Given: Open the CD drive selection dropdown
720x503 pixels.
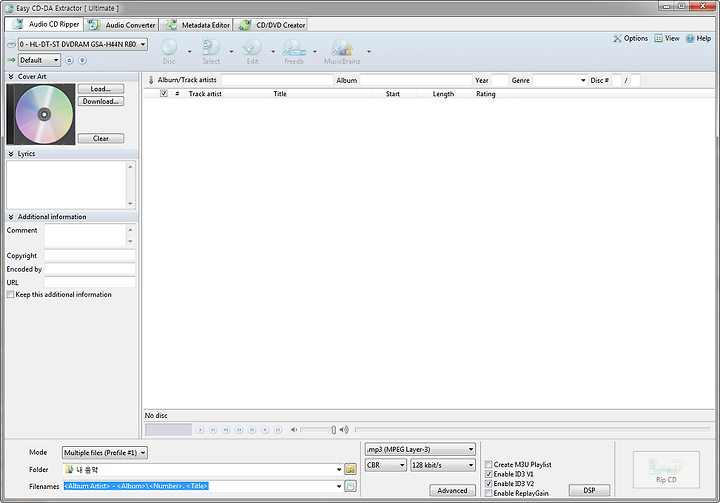Looking at the screenshot, I should (x=83, y=44).
